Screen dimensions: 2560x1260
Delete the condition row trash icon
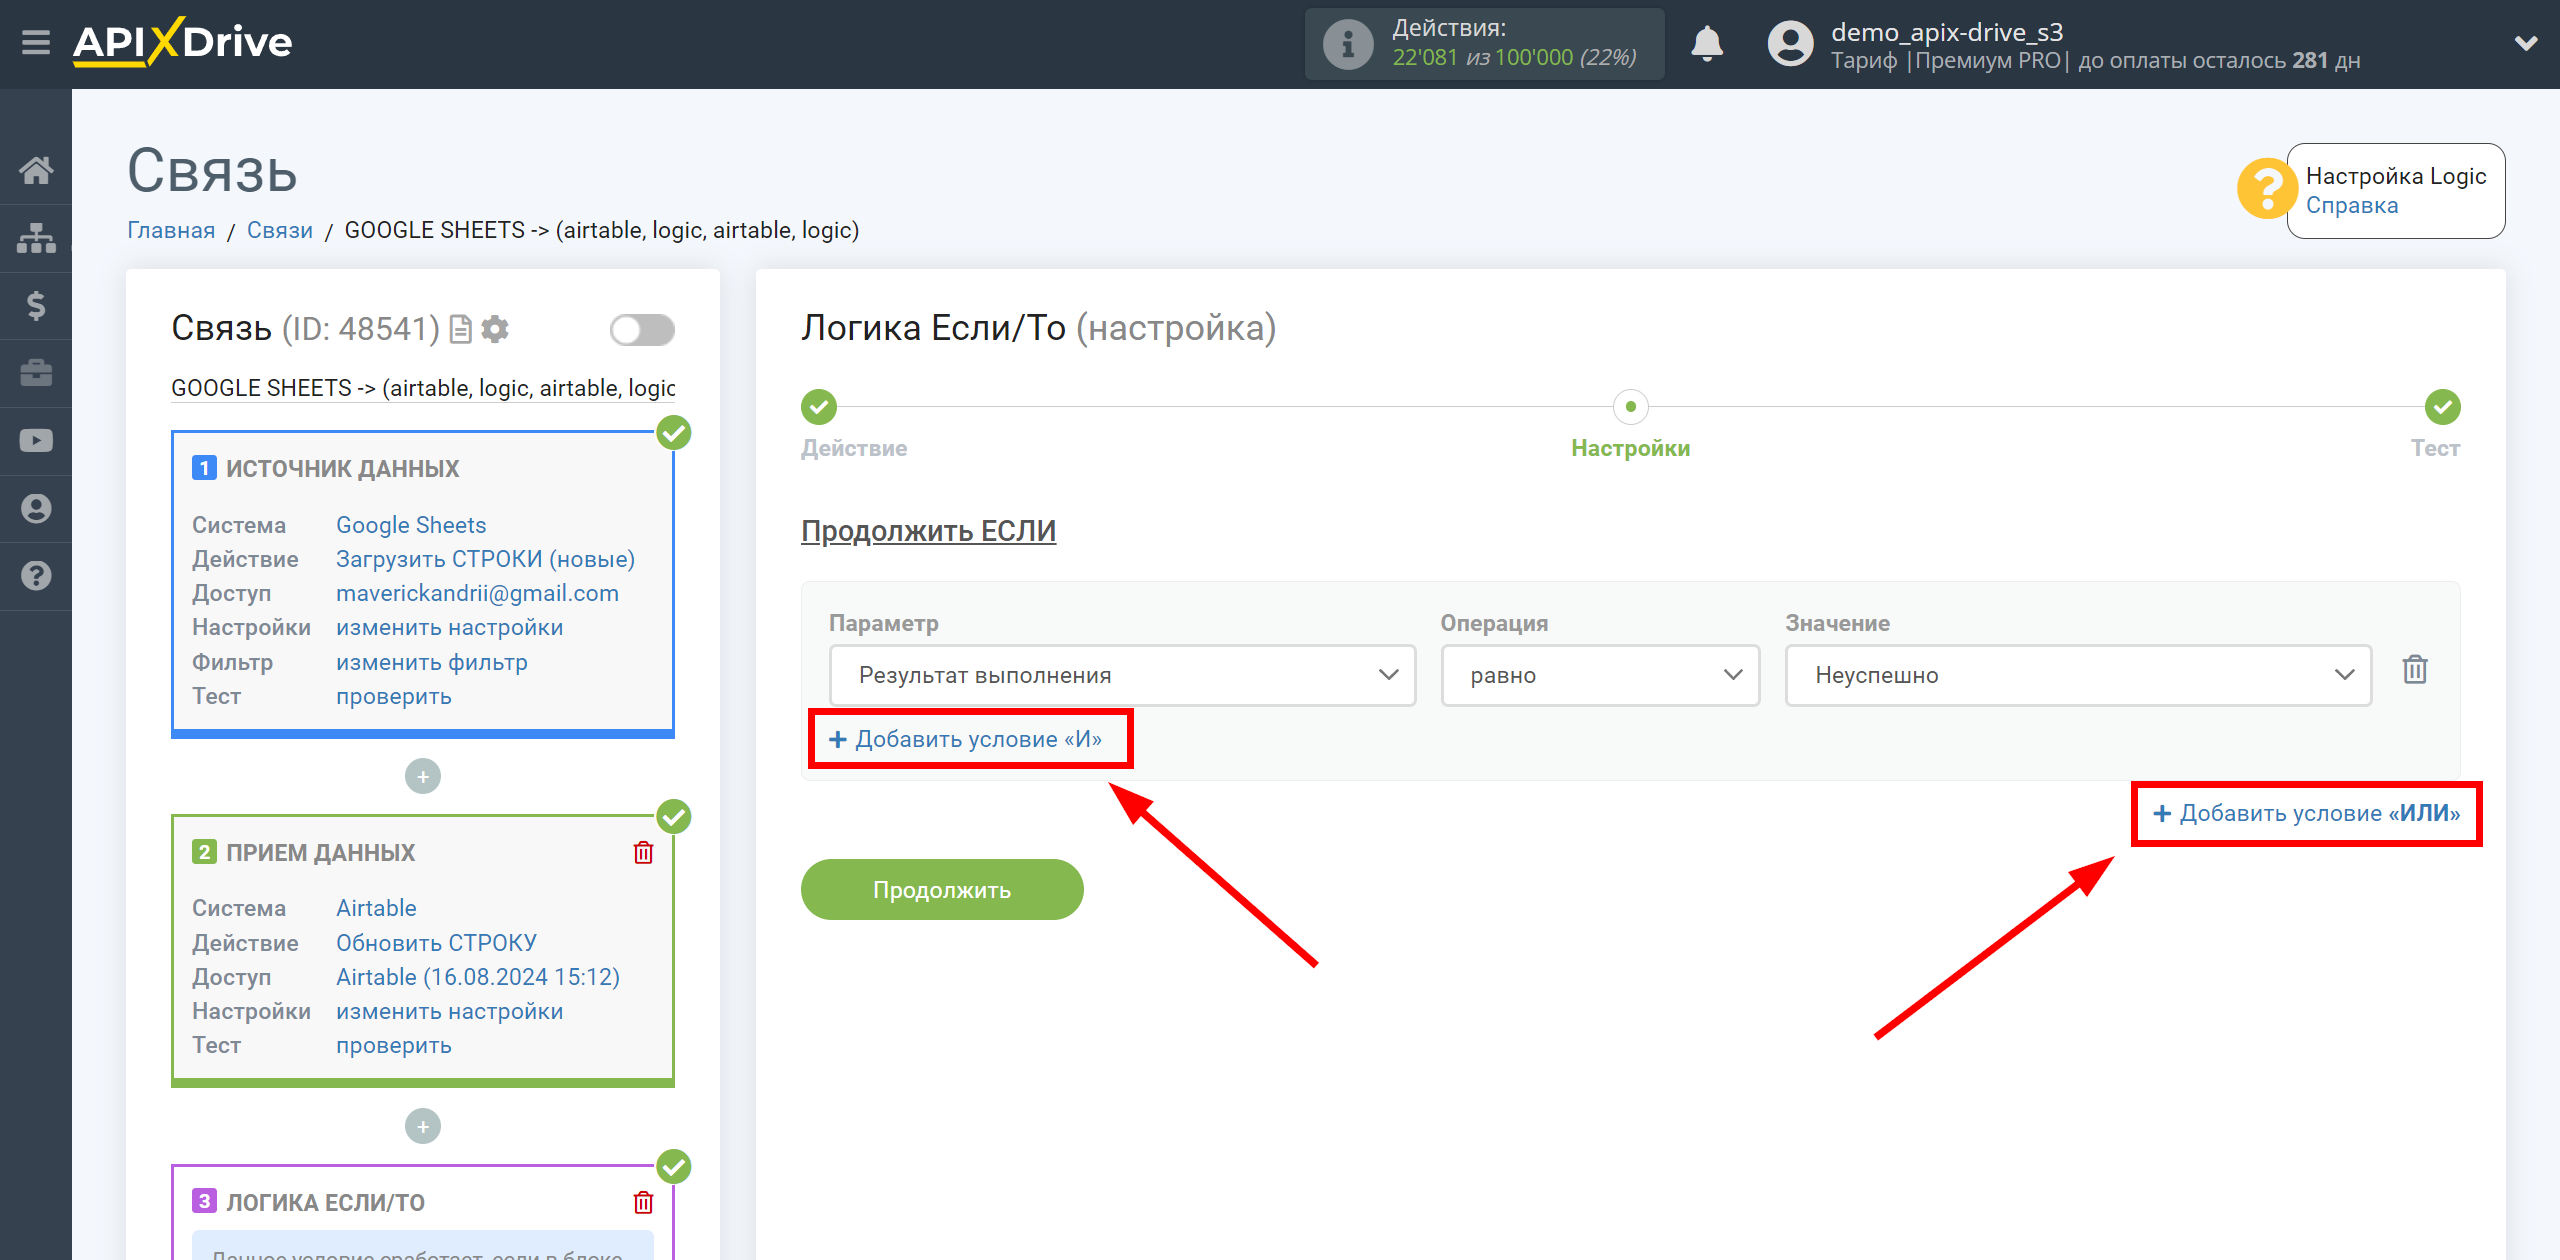[x=2415, y=670]
